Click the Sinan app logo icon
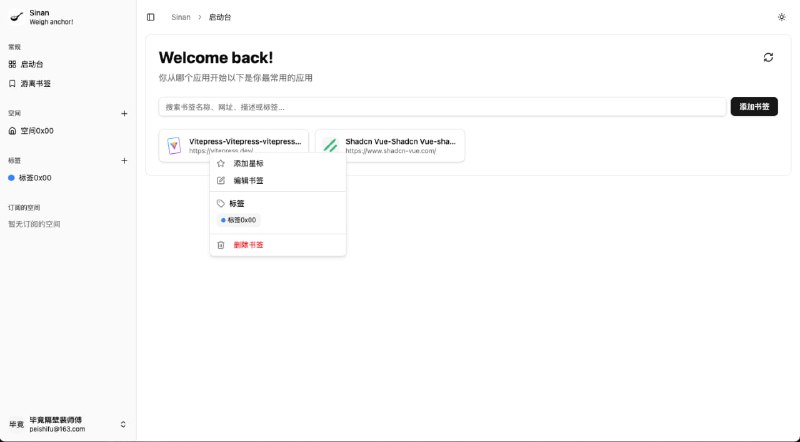The width and height of the screenshot is (800, 442). tap(16, 17)
